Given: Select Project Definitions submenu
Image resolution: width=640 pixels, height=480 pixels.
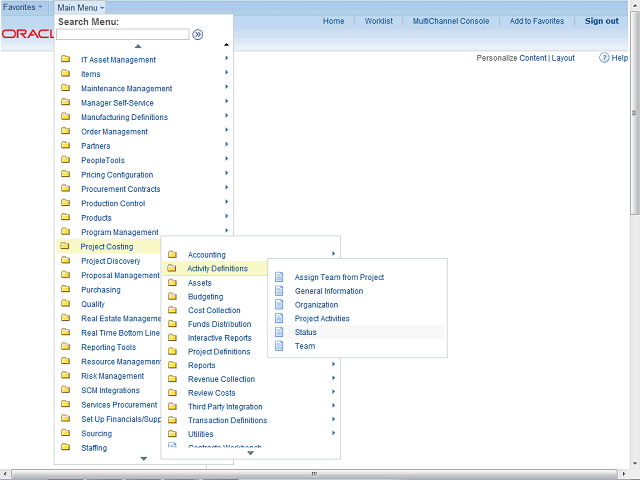Looking at the screenshot, I should pyautogui.click(x=219, y=351).
